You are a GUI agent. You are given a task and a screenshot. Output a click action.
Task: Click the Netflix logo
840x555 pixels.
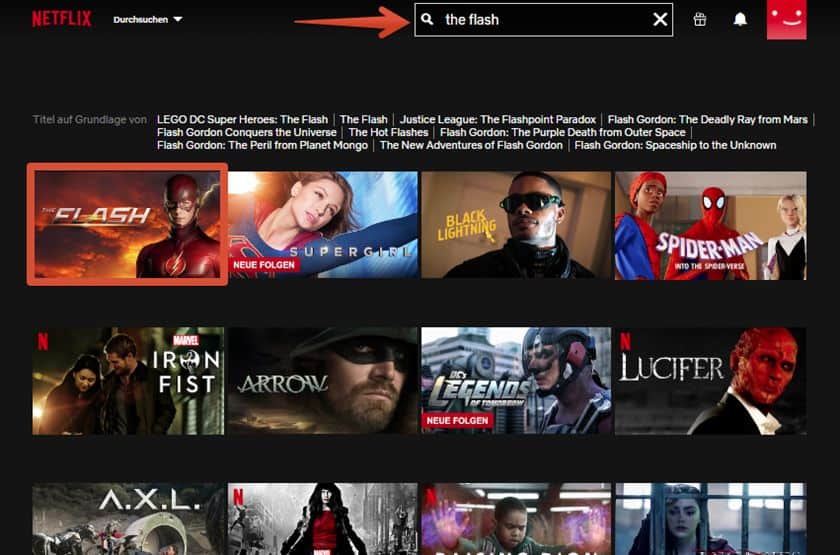pos(62,19)
